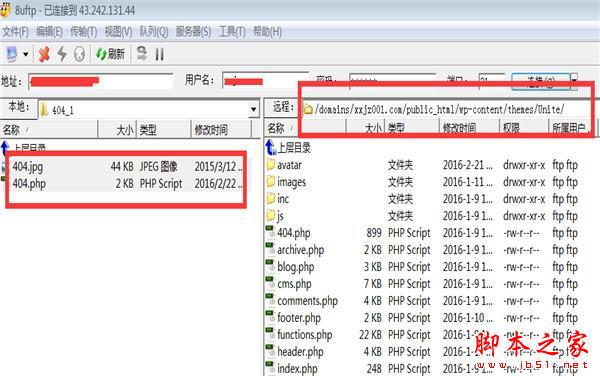Click the footer.php file icon
The width and height of the screenshot is (600, 376).
271,316
